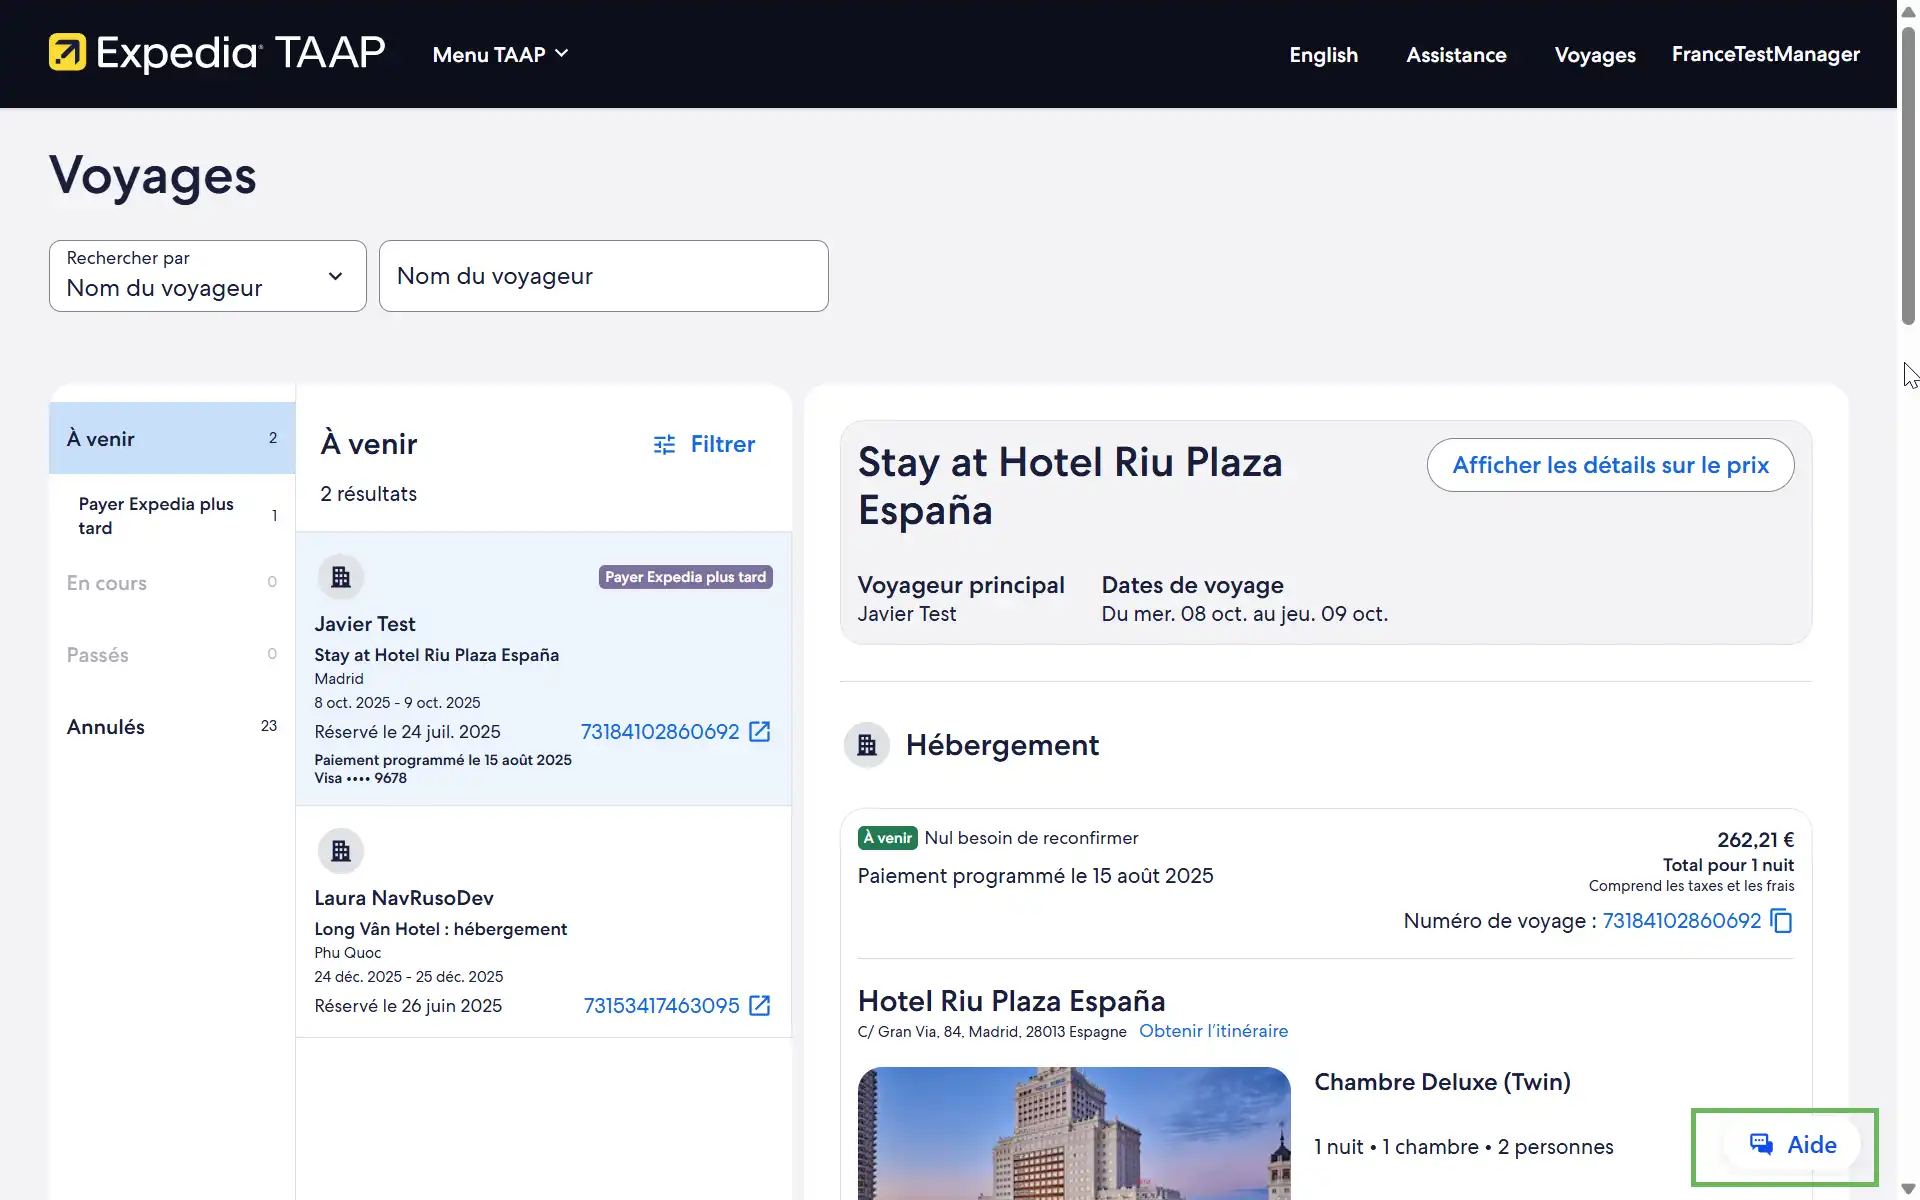Click the '2 résultats' count text
Viewport: 1920px width, 1200px height.
point(368,494)
